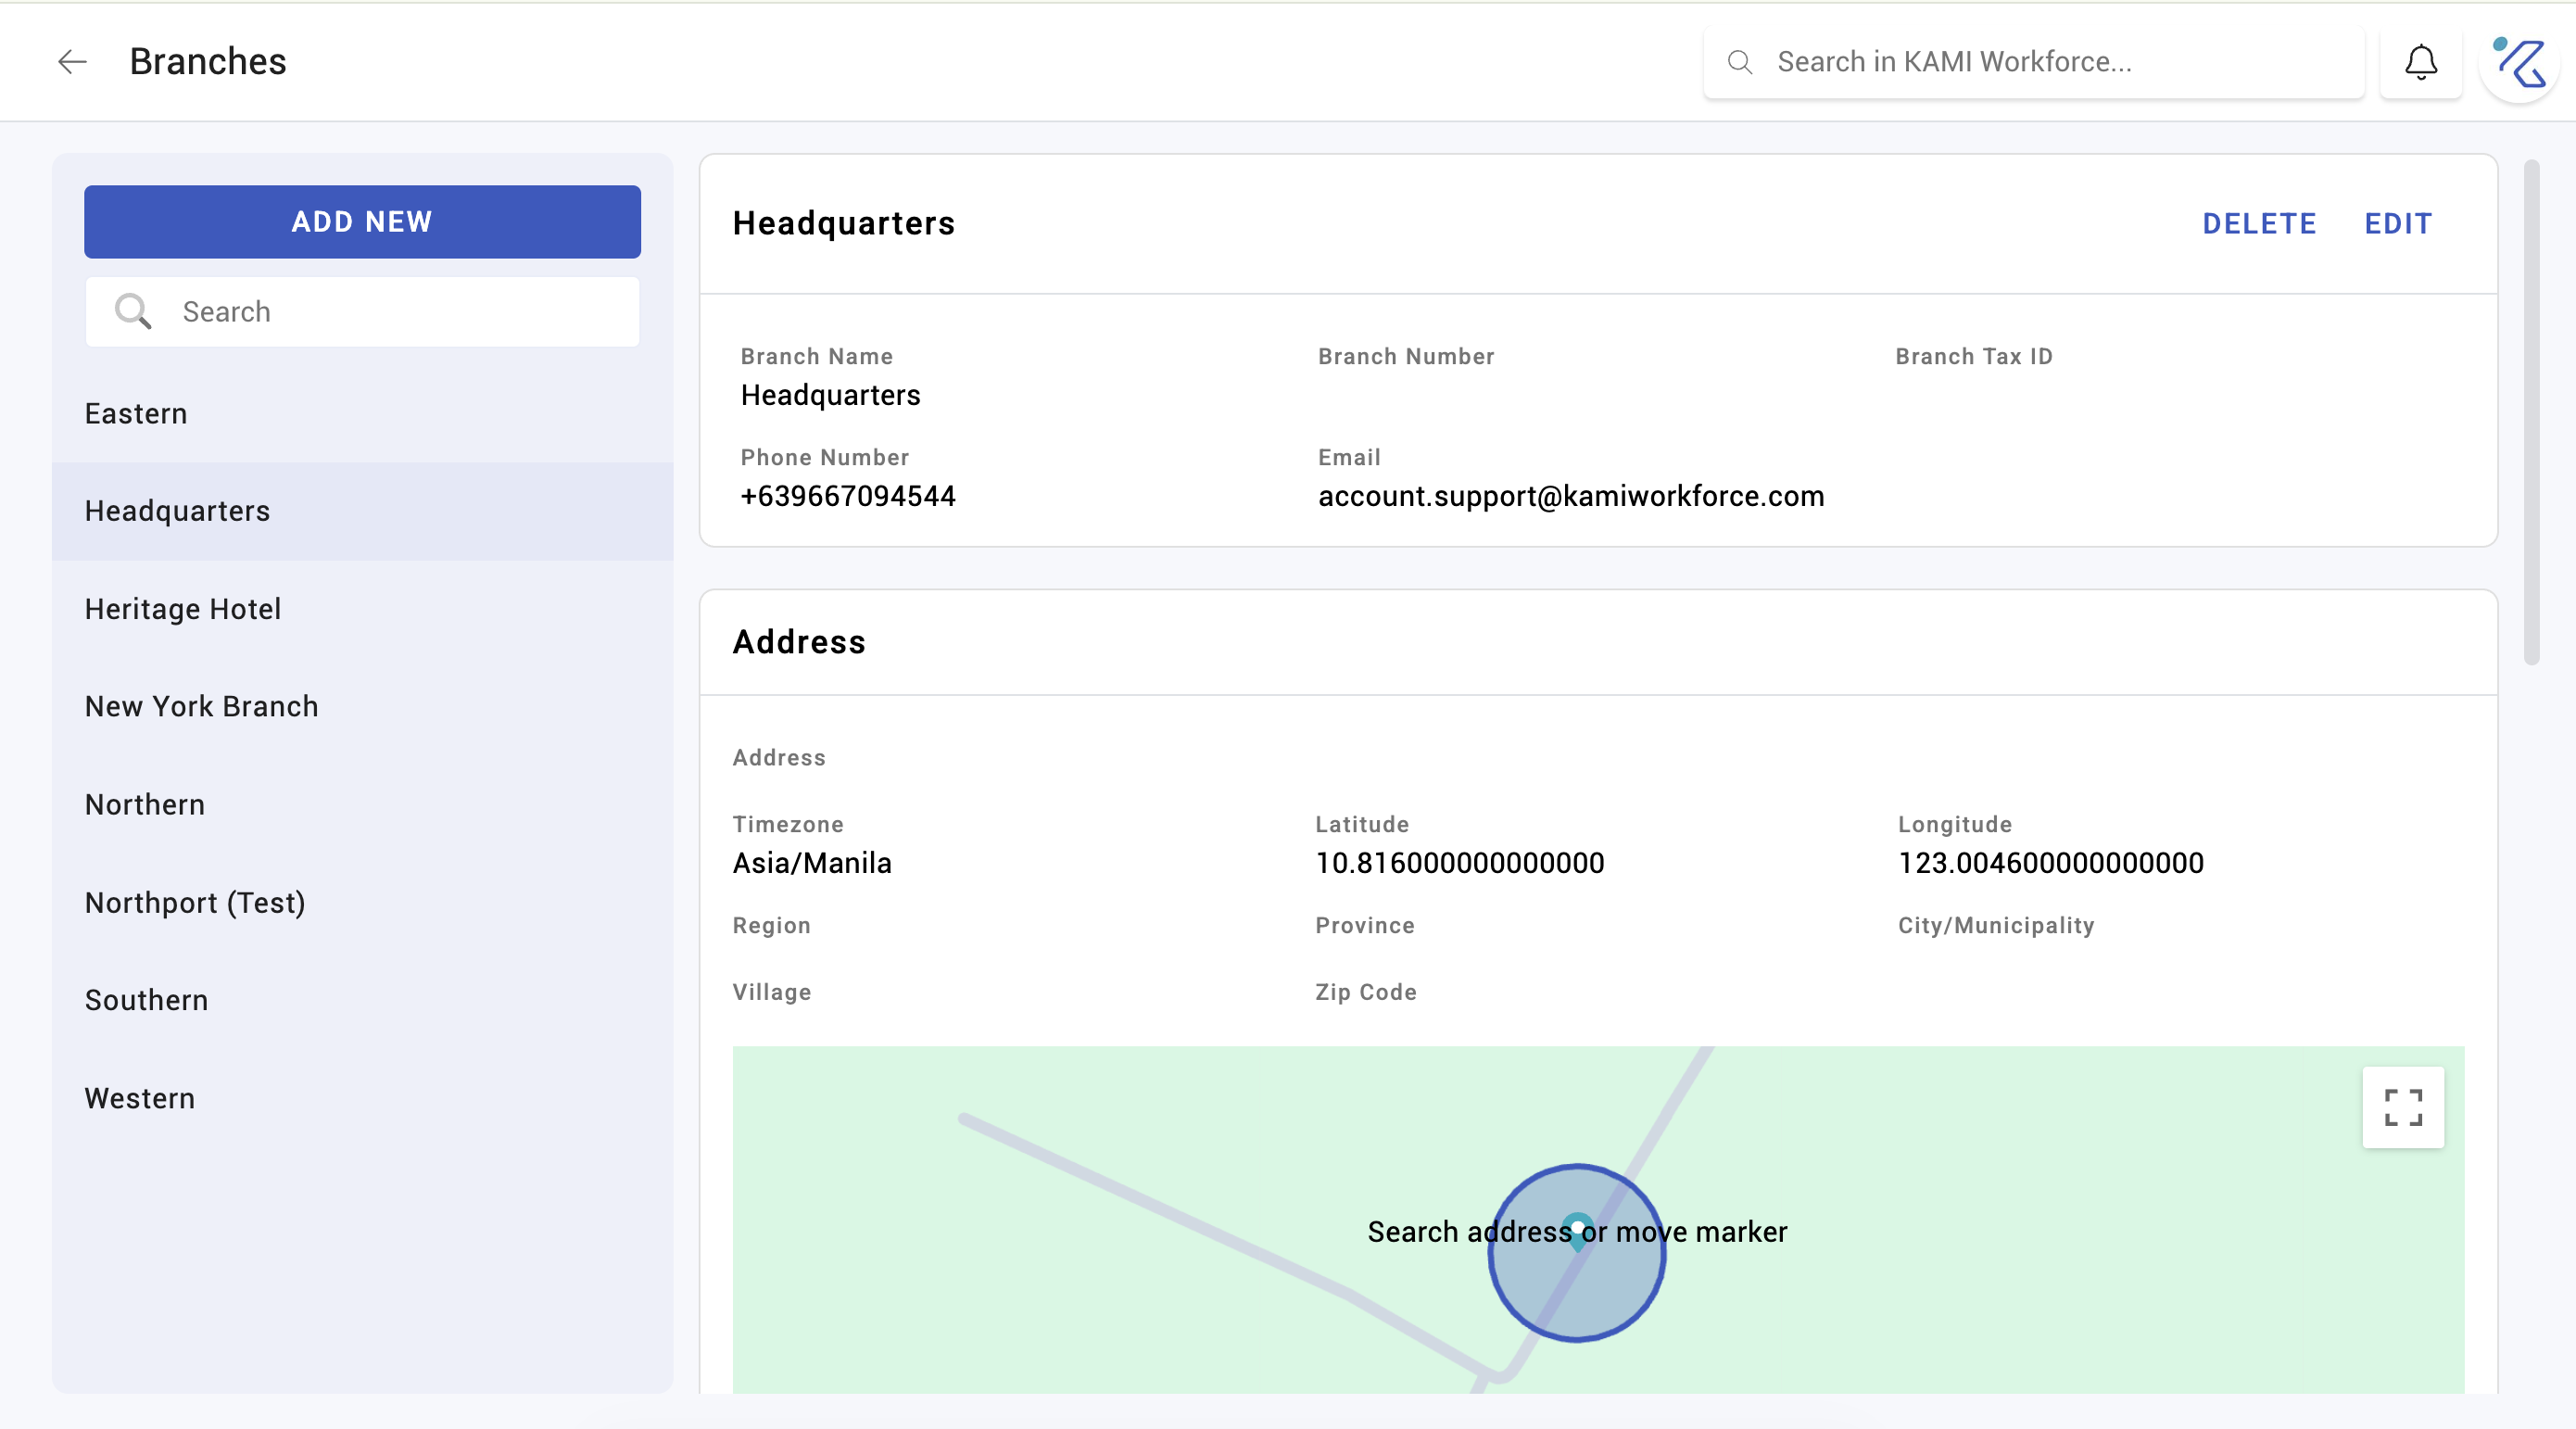Viewport: 2576px width, 1429px height.
Task: Click the Branch Name value Headquarters
Action: pyautogui.click(x=830, y=395)
